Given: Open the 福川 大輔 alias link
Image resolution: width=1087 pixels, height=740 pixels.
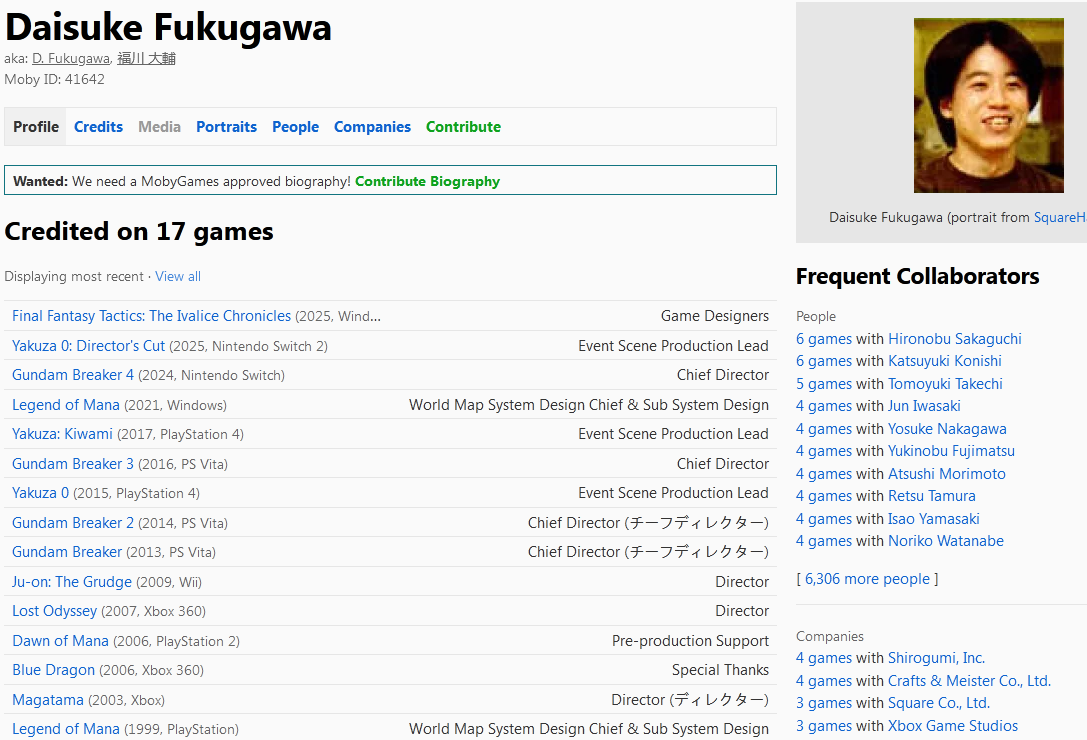Looking at the screenshot, I should click(x=146, y=58).
